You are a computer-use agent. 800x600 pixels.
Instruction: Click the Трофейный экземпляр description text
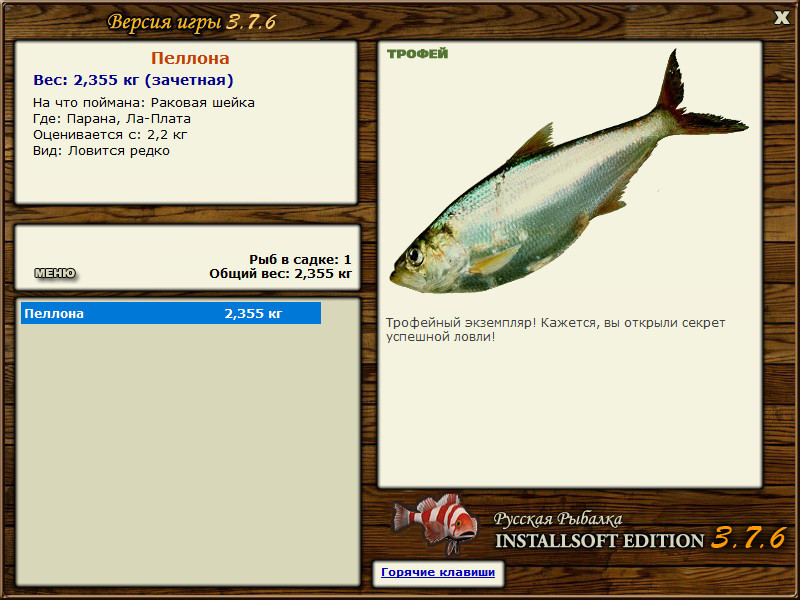pyautogui.click(x=555, y=330)
